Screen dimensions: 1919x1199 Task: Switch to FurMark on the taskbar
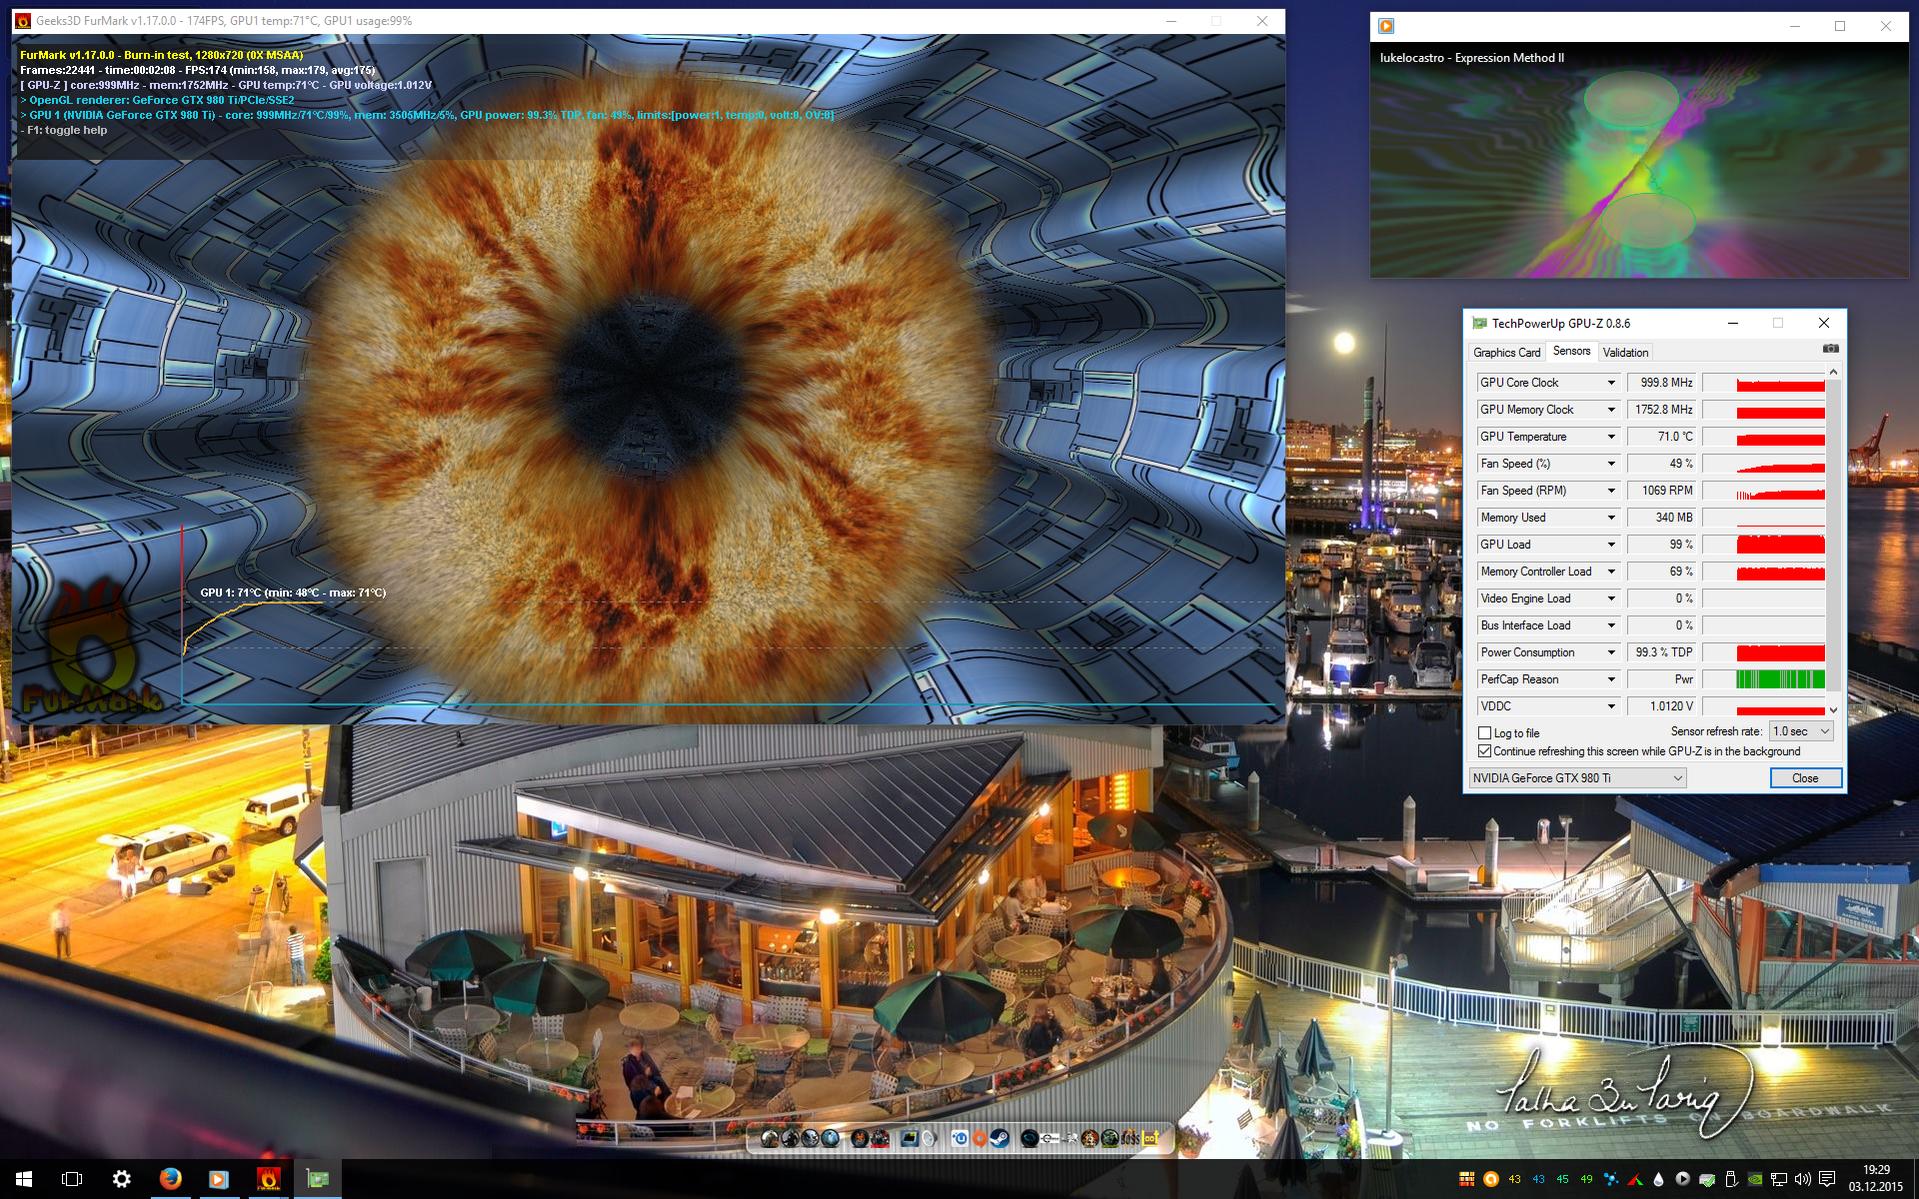267,1179
